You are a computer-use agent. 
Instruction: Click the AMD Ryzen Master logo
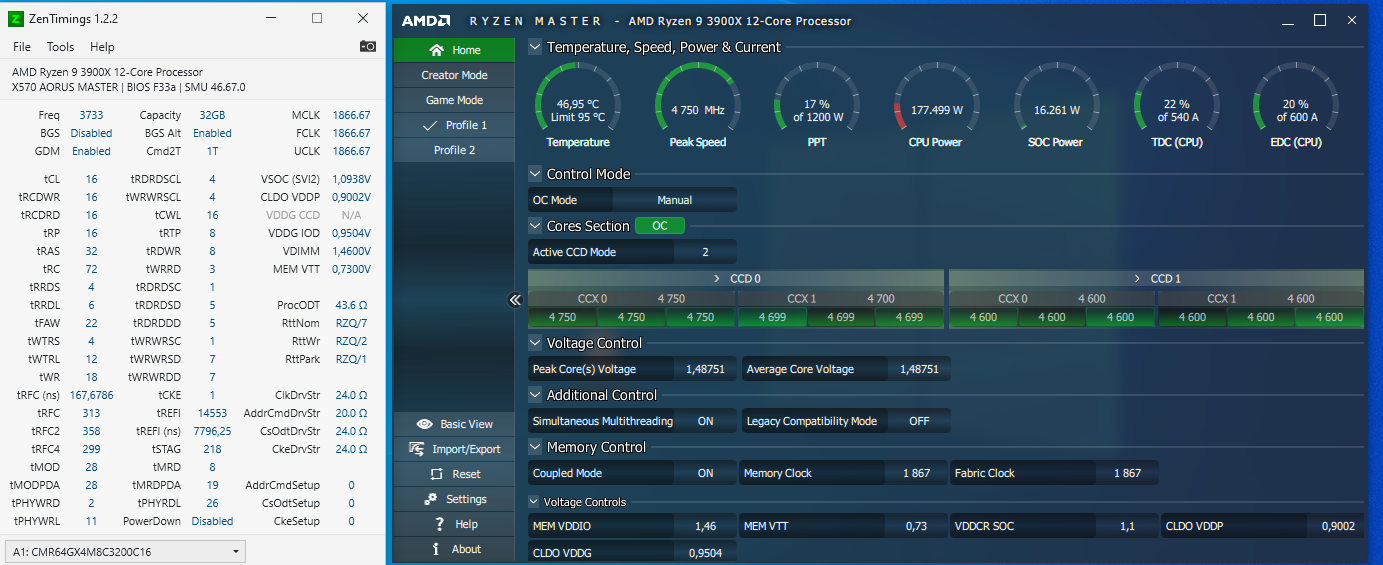(426, 21)
